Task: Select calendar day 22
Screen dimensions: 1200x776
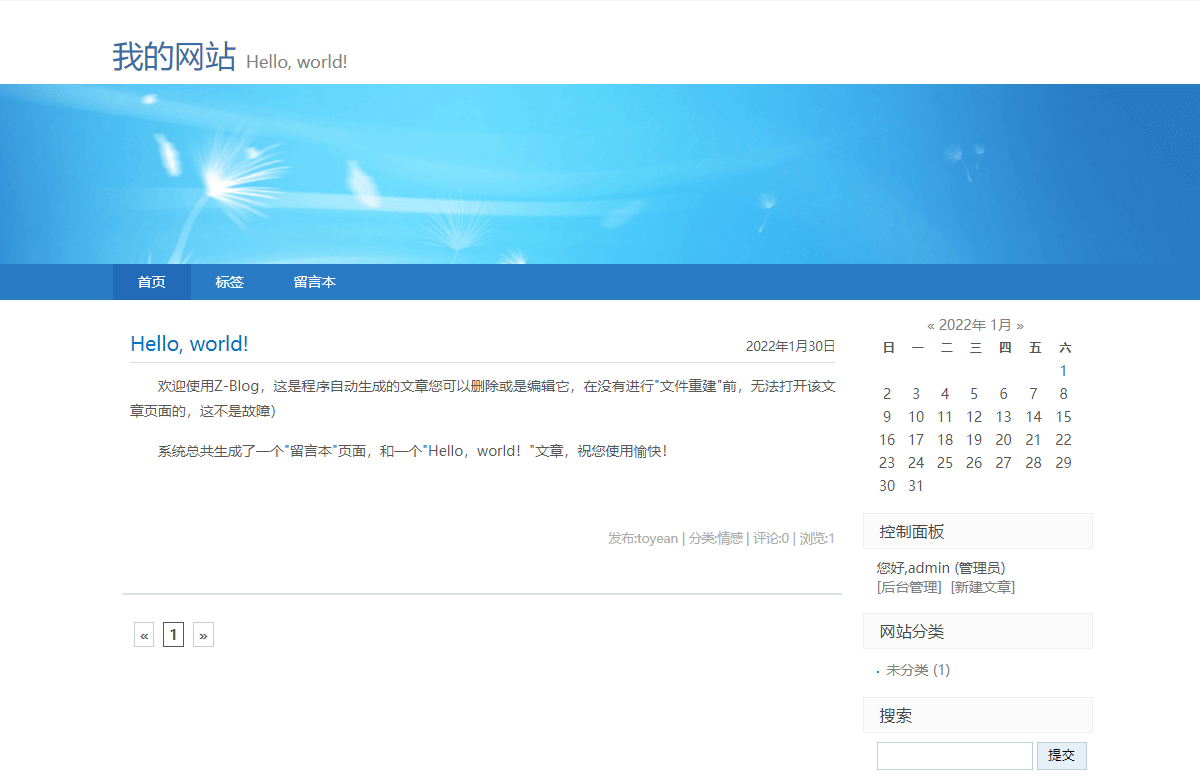Action: click(1064, 440)
